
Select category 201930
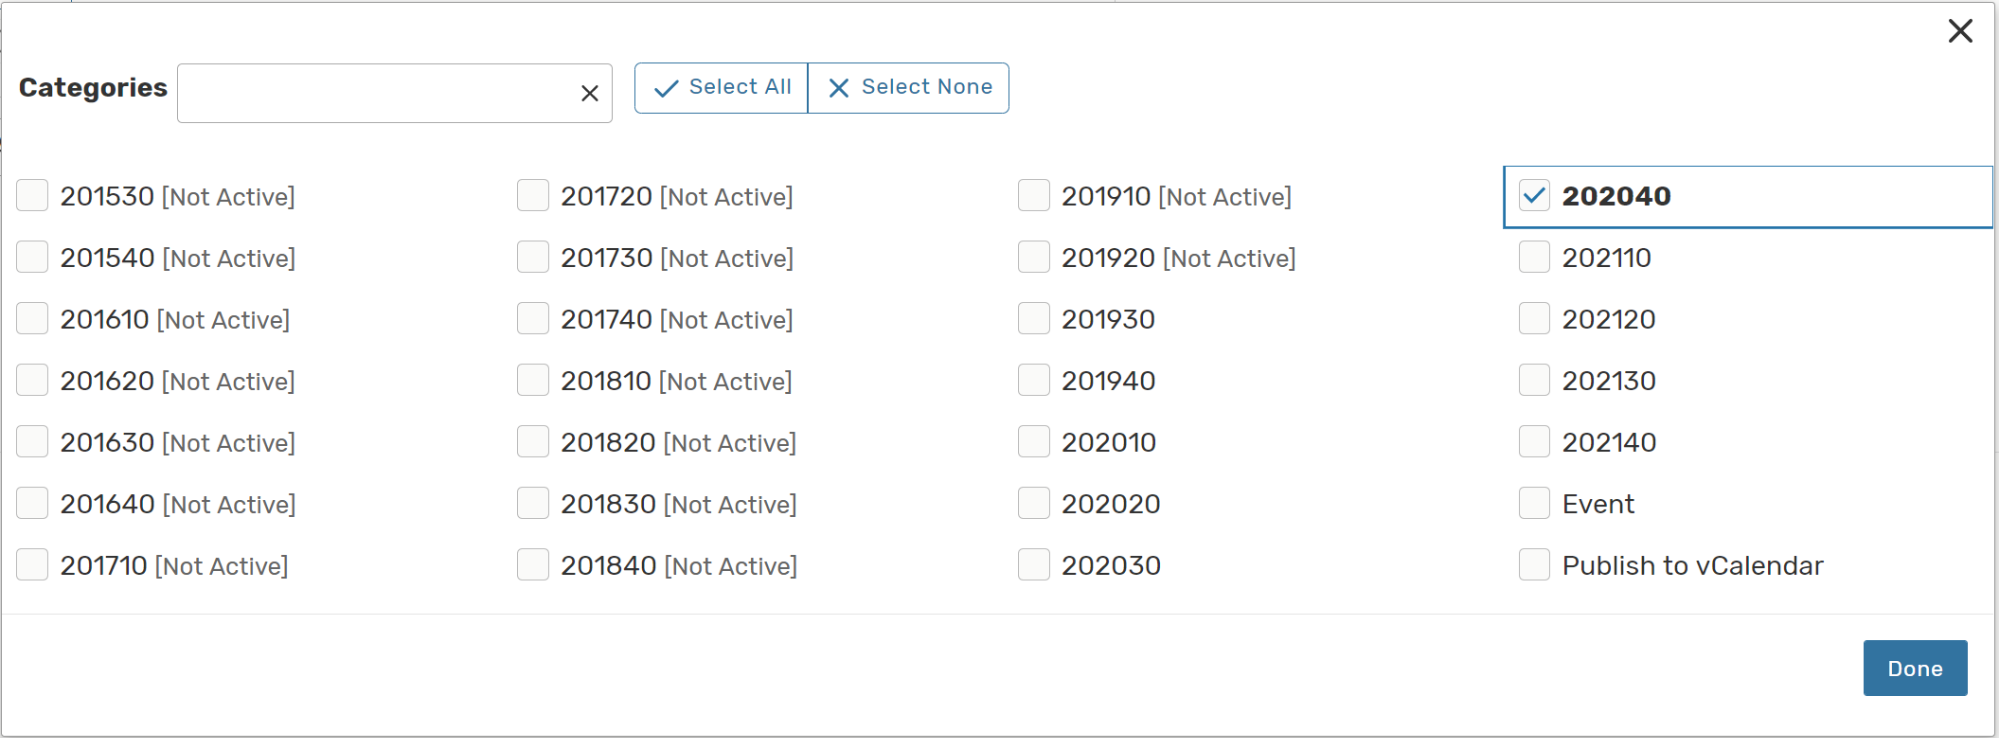[1033, 319]
